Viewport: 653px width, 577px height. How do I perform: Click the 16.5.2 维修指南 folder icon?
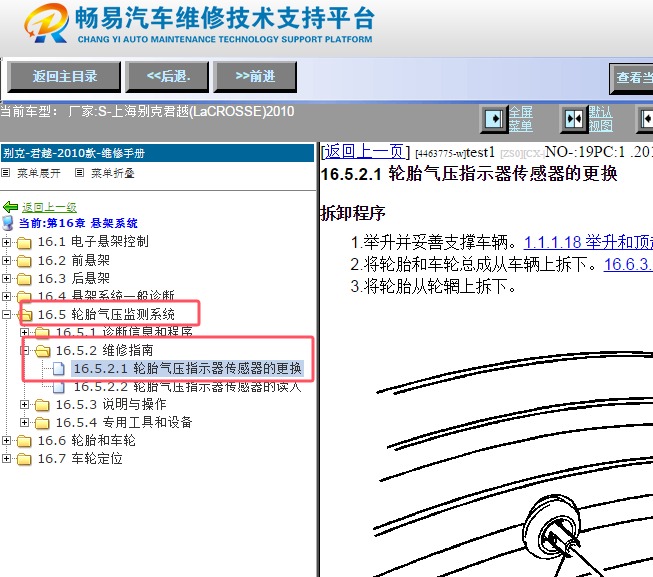point(42,351)
